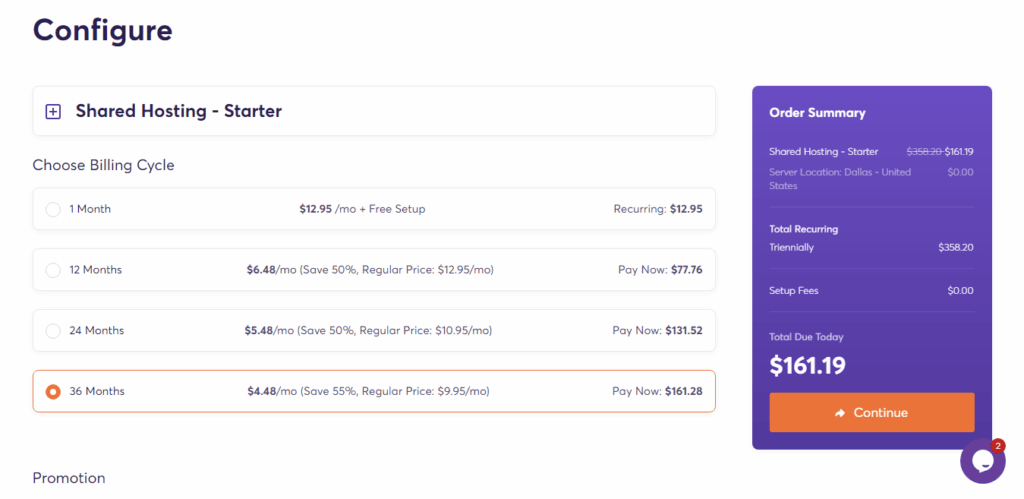This screenshot has width=1024, height=499.
Task: Expand the Shared Hosting - Starter plus icon
Action: [x=53, y=112]
